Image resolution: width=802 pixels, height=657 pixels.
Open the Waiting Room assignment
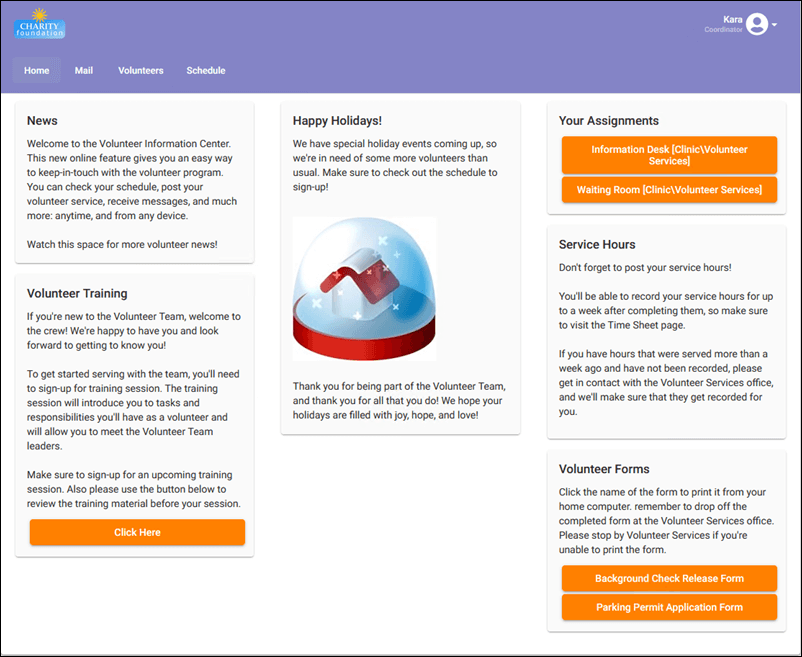668,189
